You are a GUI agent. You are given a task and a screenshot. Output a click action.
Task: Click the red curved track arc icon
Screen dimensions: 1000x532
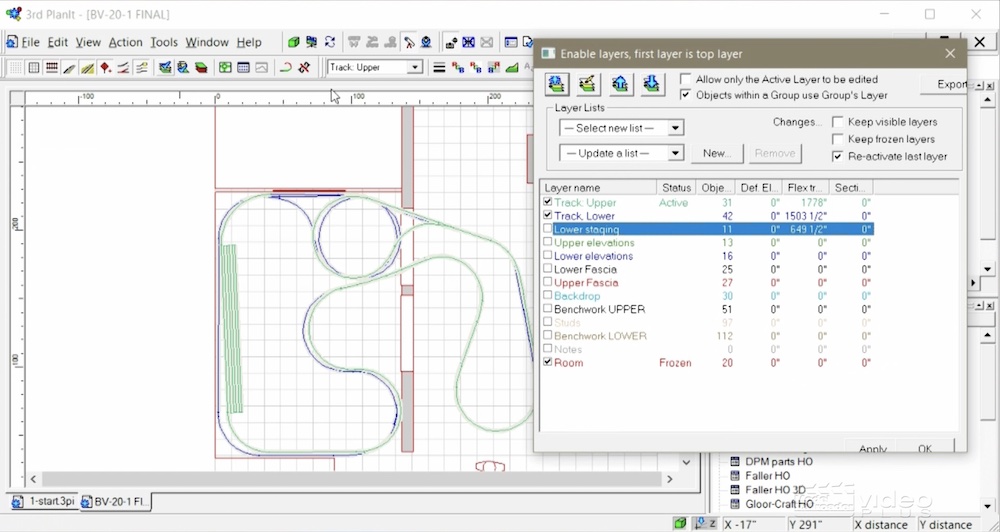tap(286, 68)
